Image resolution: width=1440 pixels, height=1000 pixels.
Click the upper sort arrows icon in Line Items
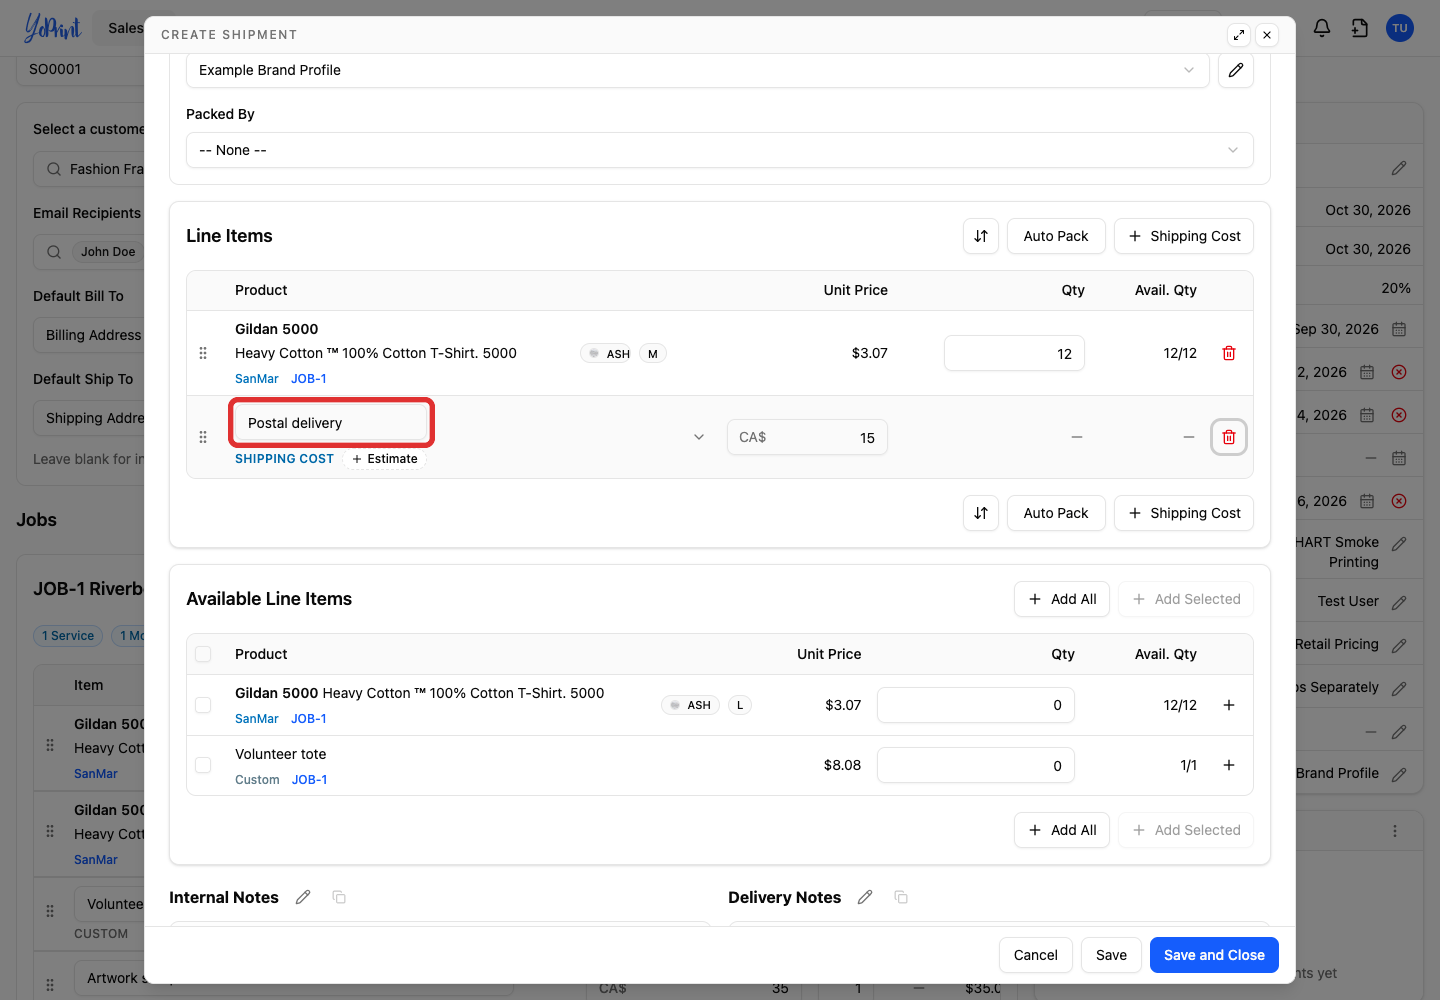coord(981,236)
